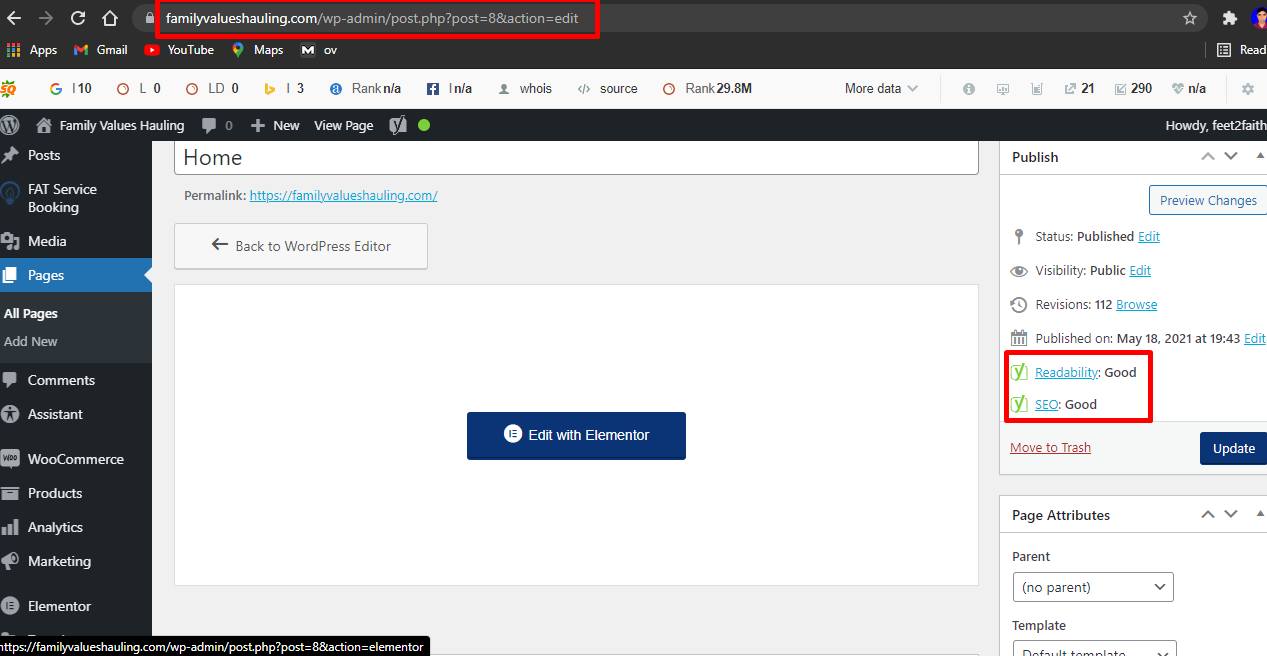The width and height of the screenshot is (1267, 656).
Task: Open the Template dropdown menu
Action: click(1094, 649)
